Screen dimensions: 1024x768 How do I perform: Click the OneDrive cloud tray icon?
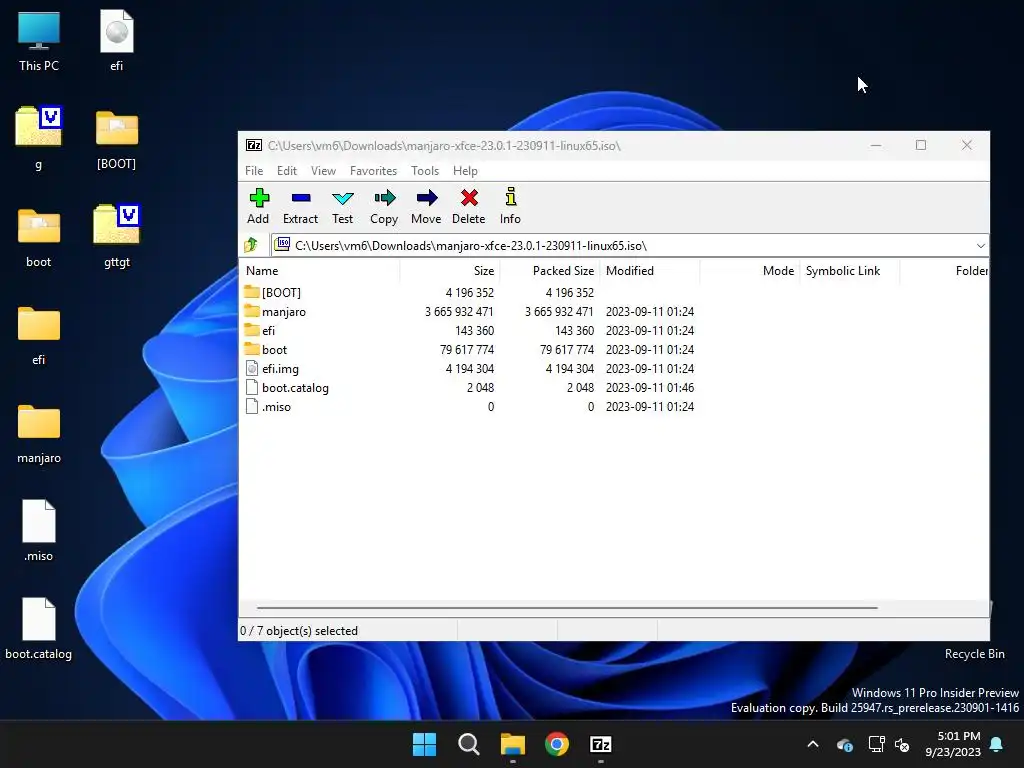tap(844, 744)
